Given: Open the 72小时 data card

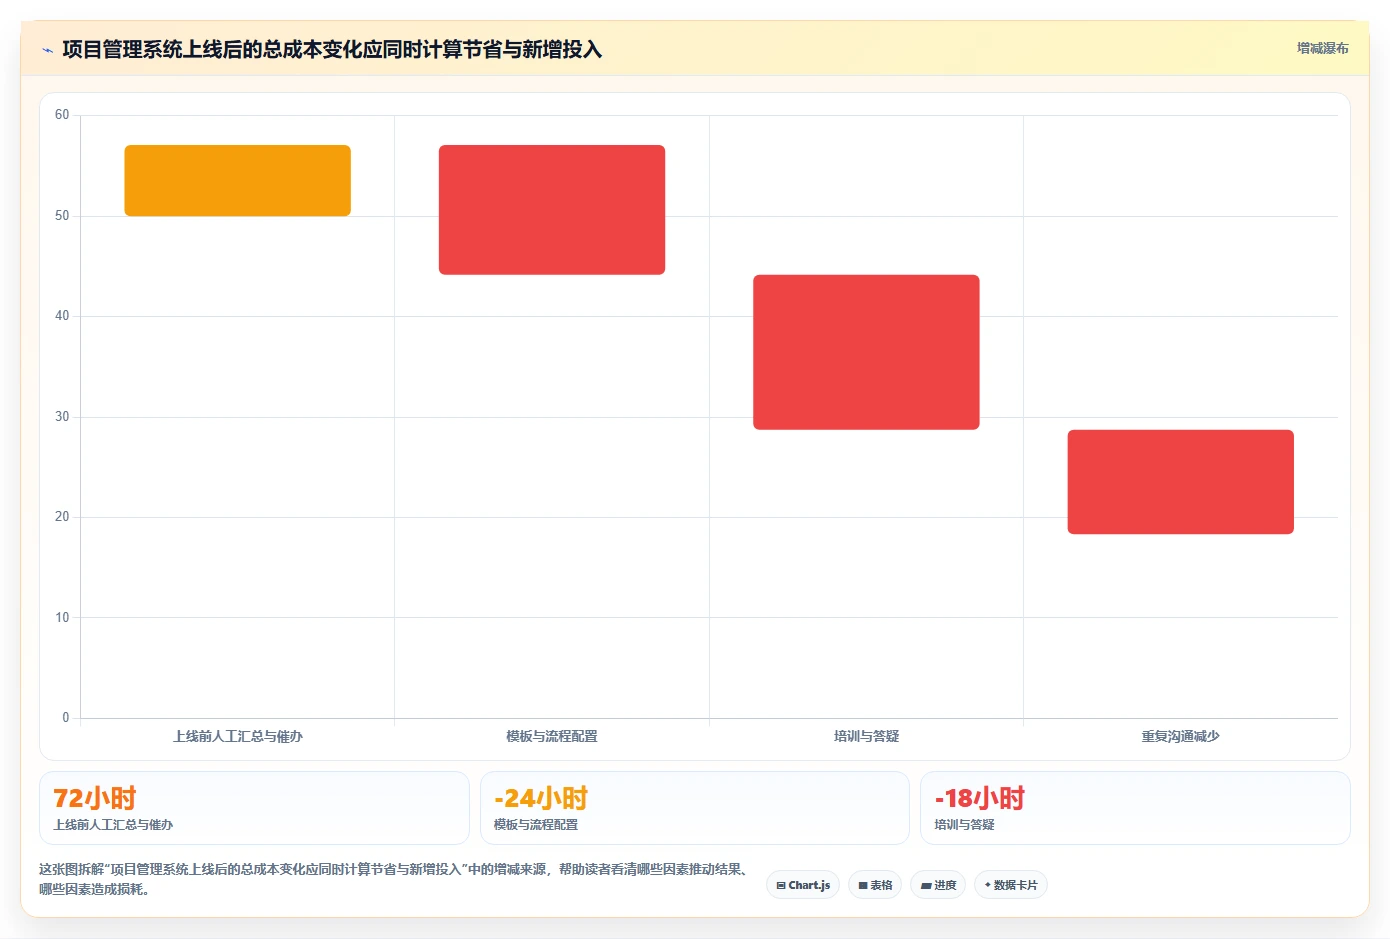Looking at the screenshot, I should point(254,808).
